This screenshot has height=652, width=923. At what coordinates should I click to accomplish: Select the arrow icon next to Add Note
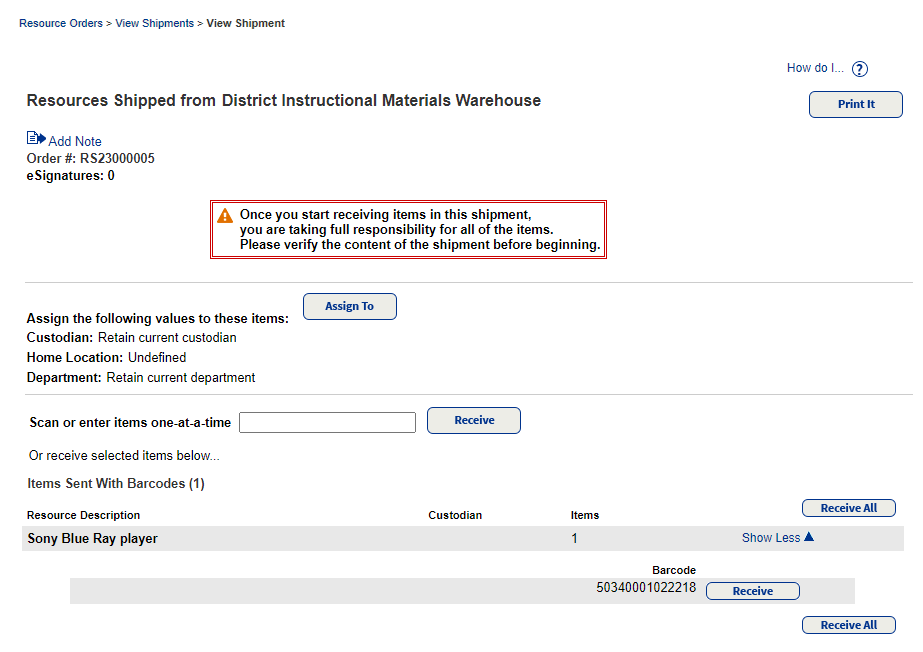[40, 140]
